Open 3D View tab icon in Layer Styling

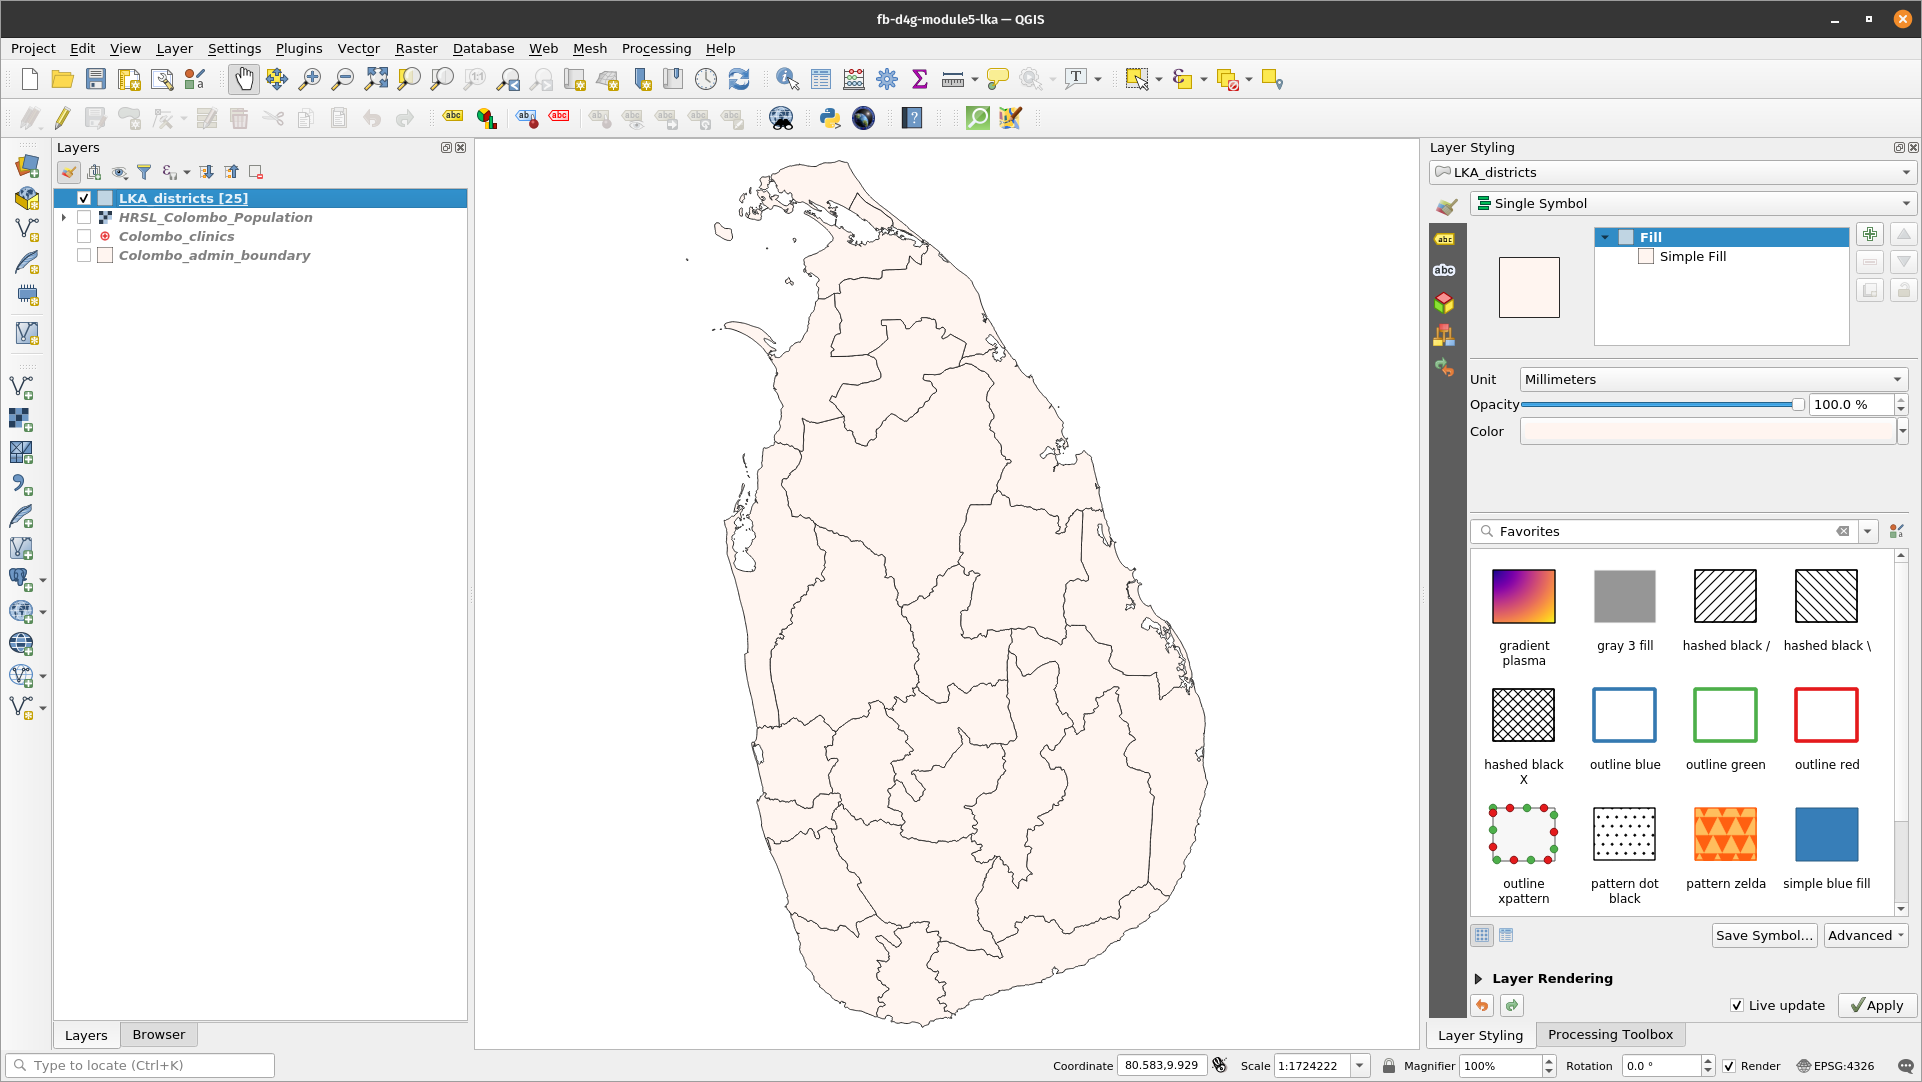pos(1444,303)
